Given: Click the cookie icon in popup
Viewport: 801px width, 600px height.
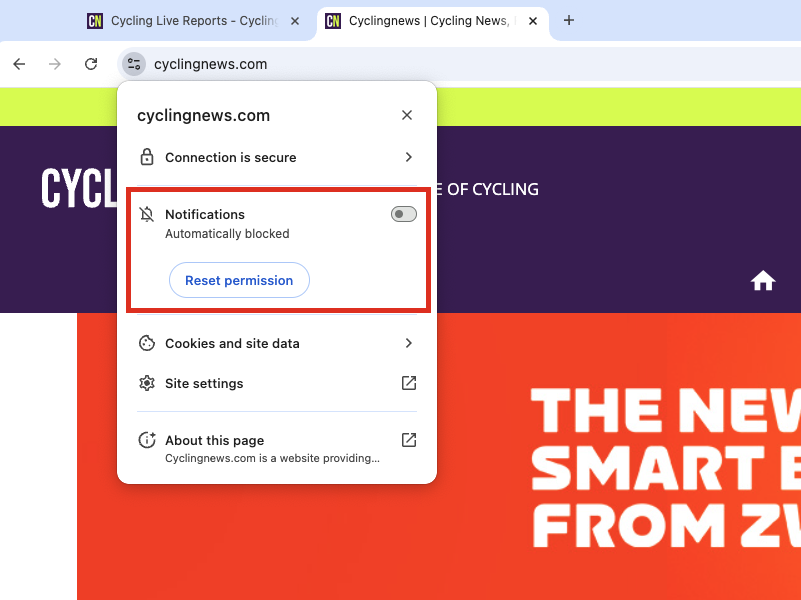Looking at the screenshot, I should tap(147, 343).
